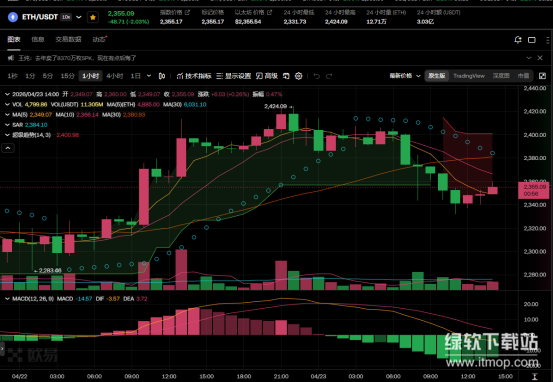Redo the chart action

[329, 76]
